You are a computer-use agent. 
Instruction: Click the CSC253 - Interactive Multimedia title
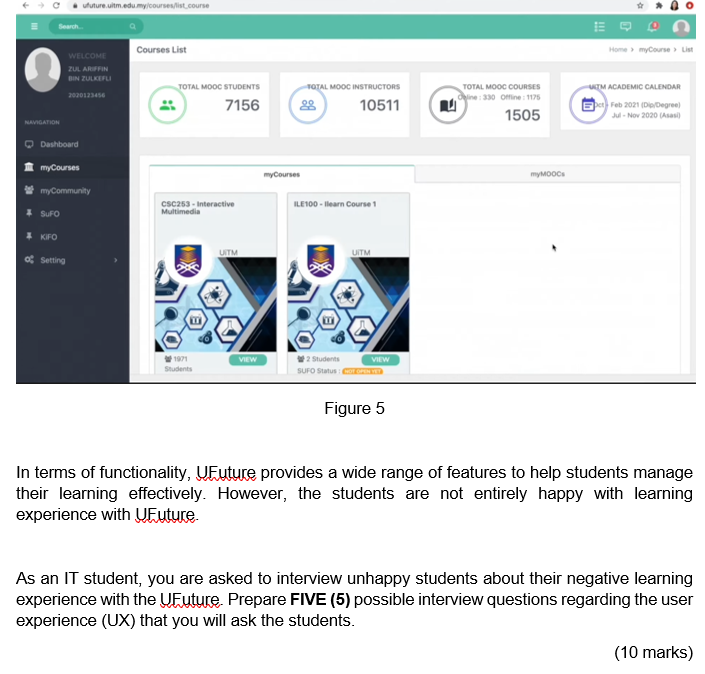click(198, 208)
